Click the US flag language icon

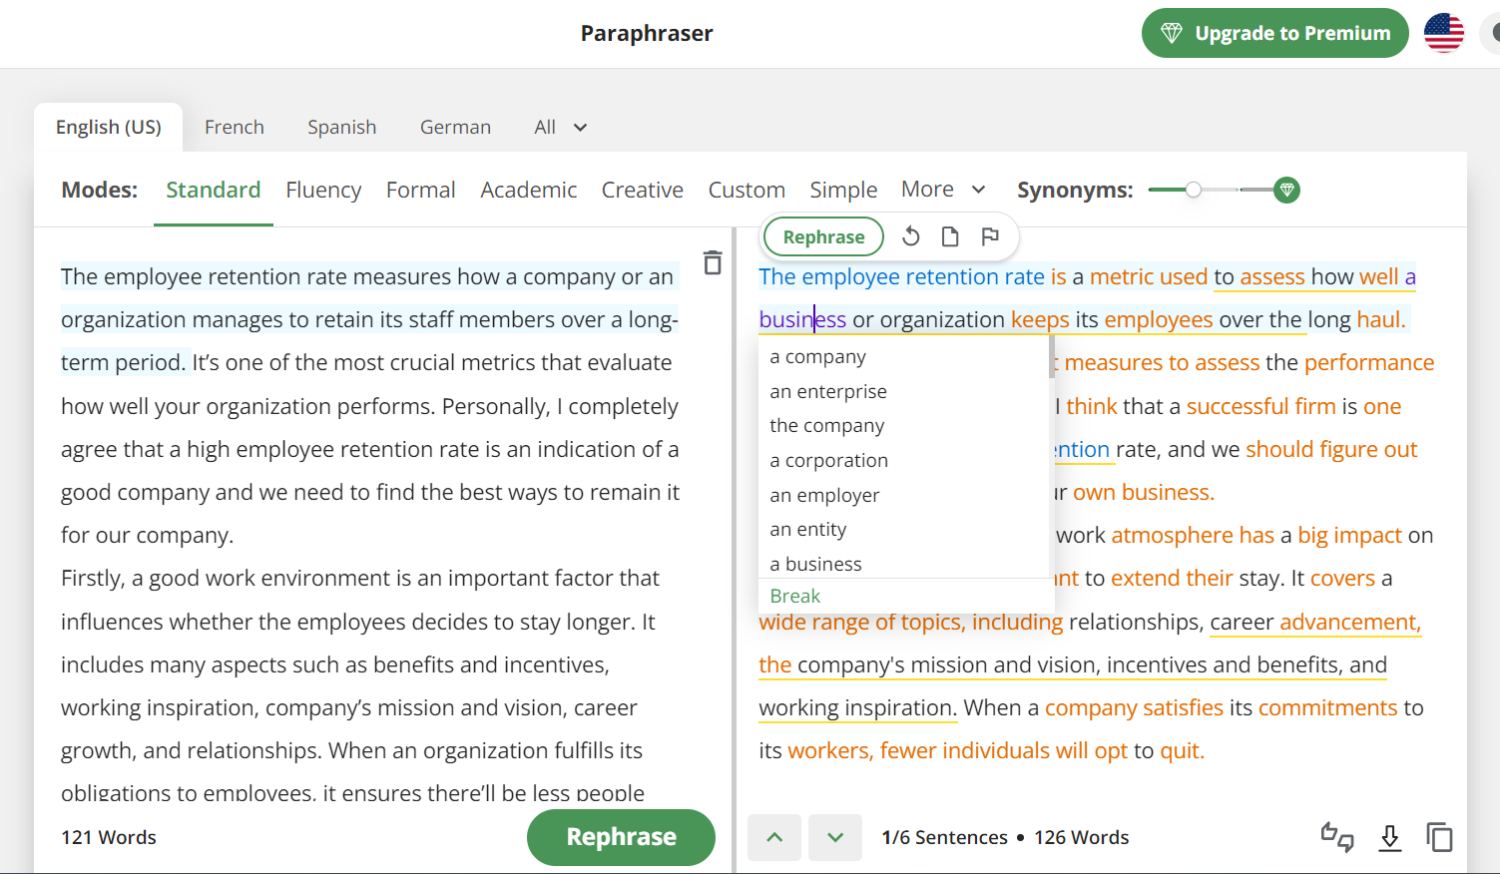coord(1443,33)
